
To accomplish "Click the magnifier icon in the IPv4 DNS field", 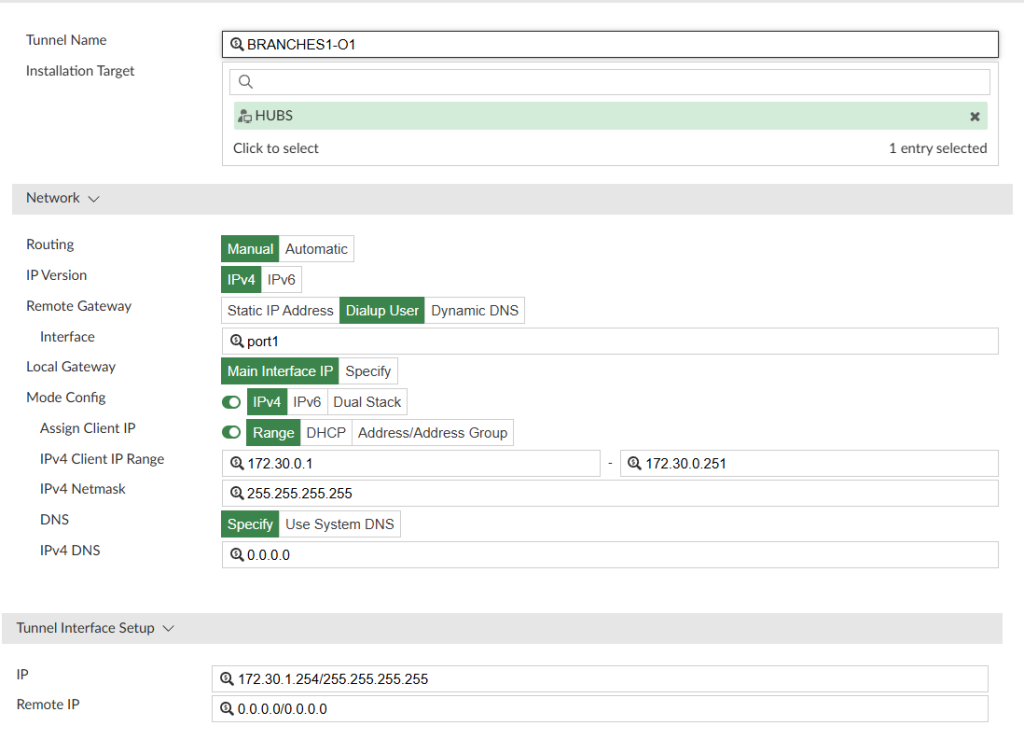I will (236, 555).
